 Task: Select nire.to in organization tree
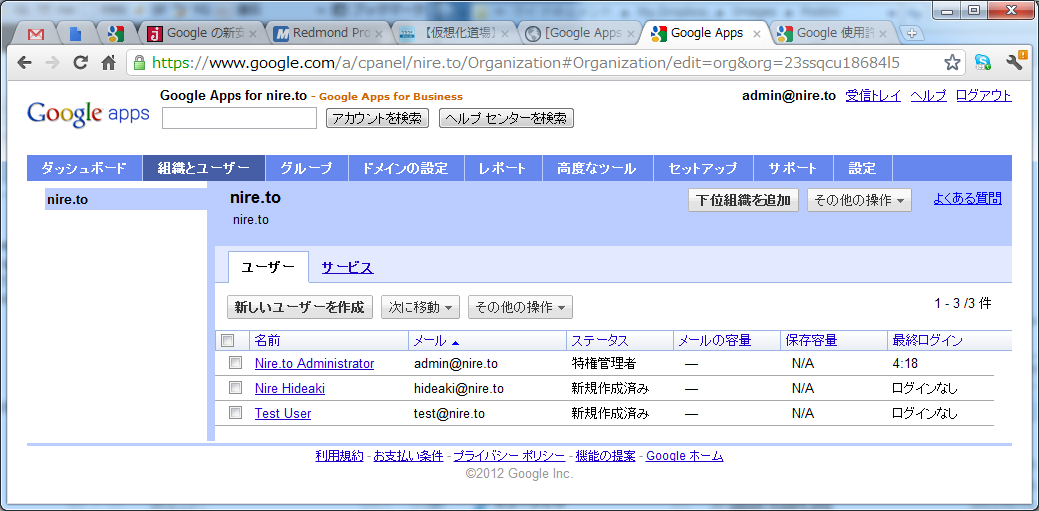(126, 199)
